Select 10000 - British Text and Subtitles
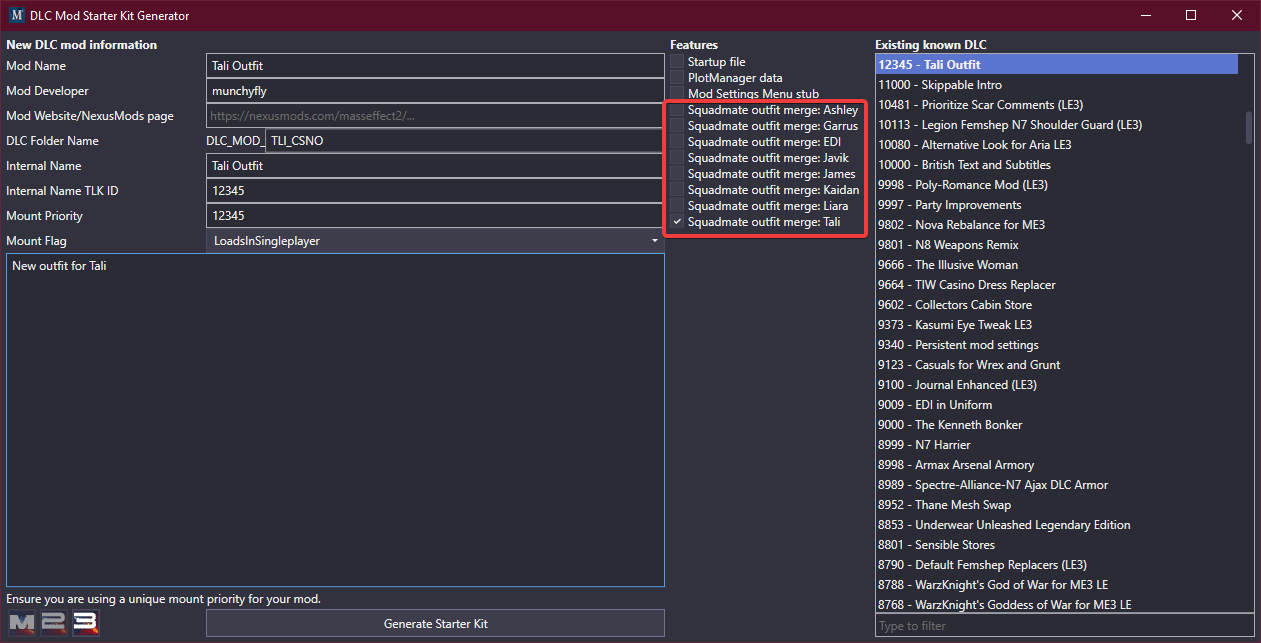The width and height of the screenshot is (1261, 643). pyautogui.click(x=1056, y=165)
